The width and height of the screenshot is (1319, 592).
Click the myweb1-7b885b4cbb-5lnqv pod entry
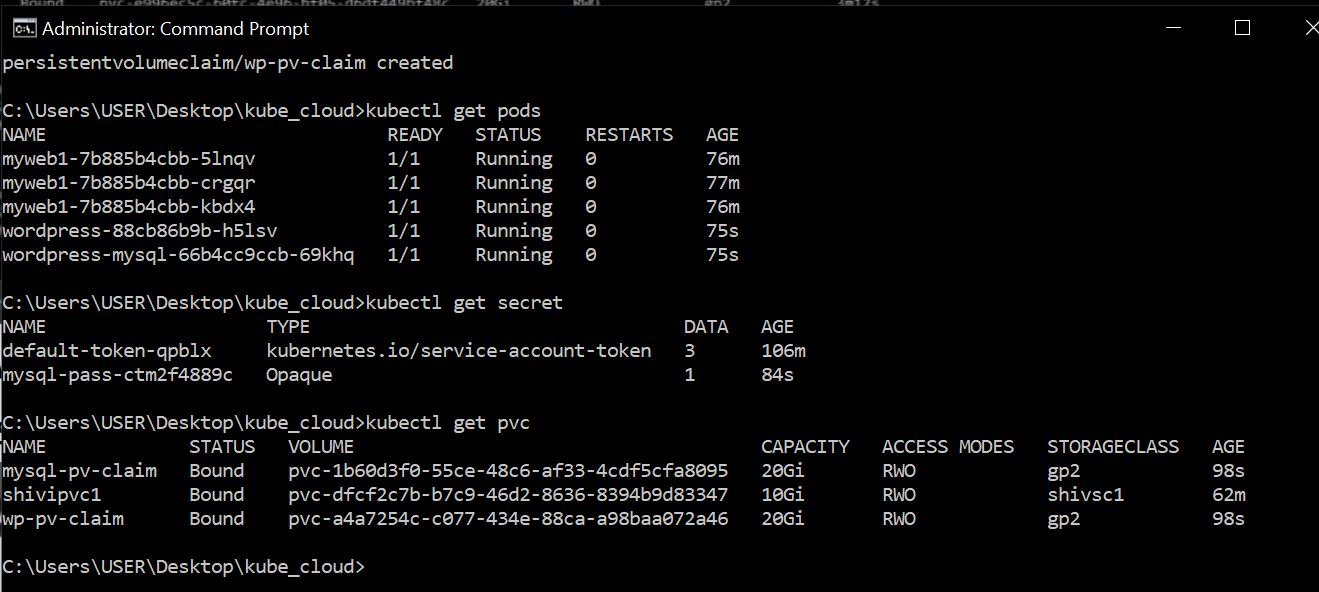(x=129, y=159)
